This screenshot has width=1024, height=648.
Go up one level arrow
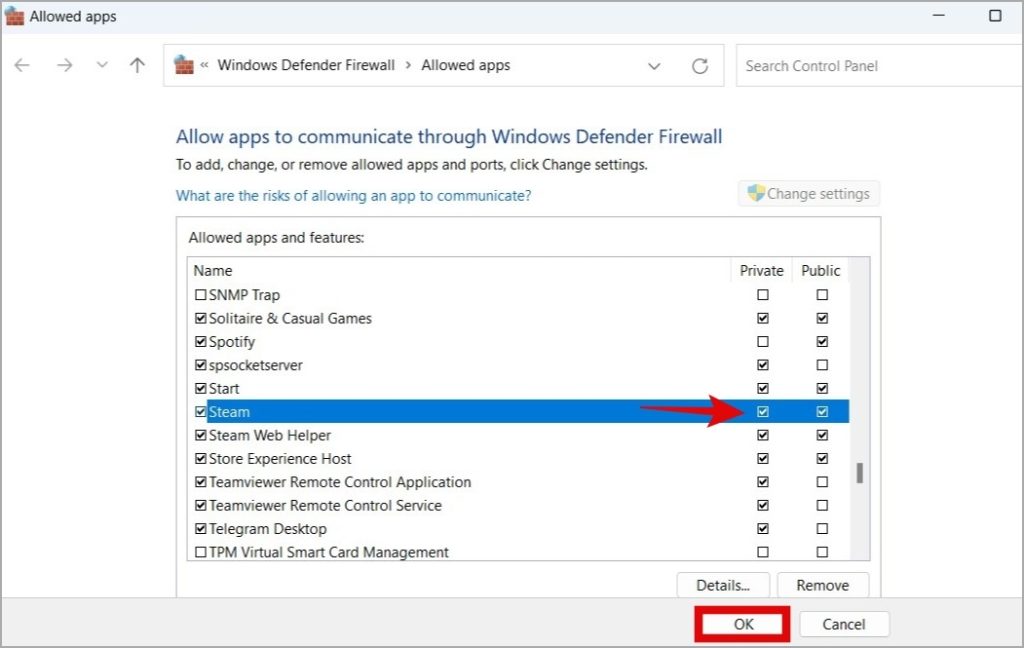137,65
